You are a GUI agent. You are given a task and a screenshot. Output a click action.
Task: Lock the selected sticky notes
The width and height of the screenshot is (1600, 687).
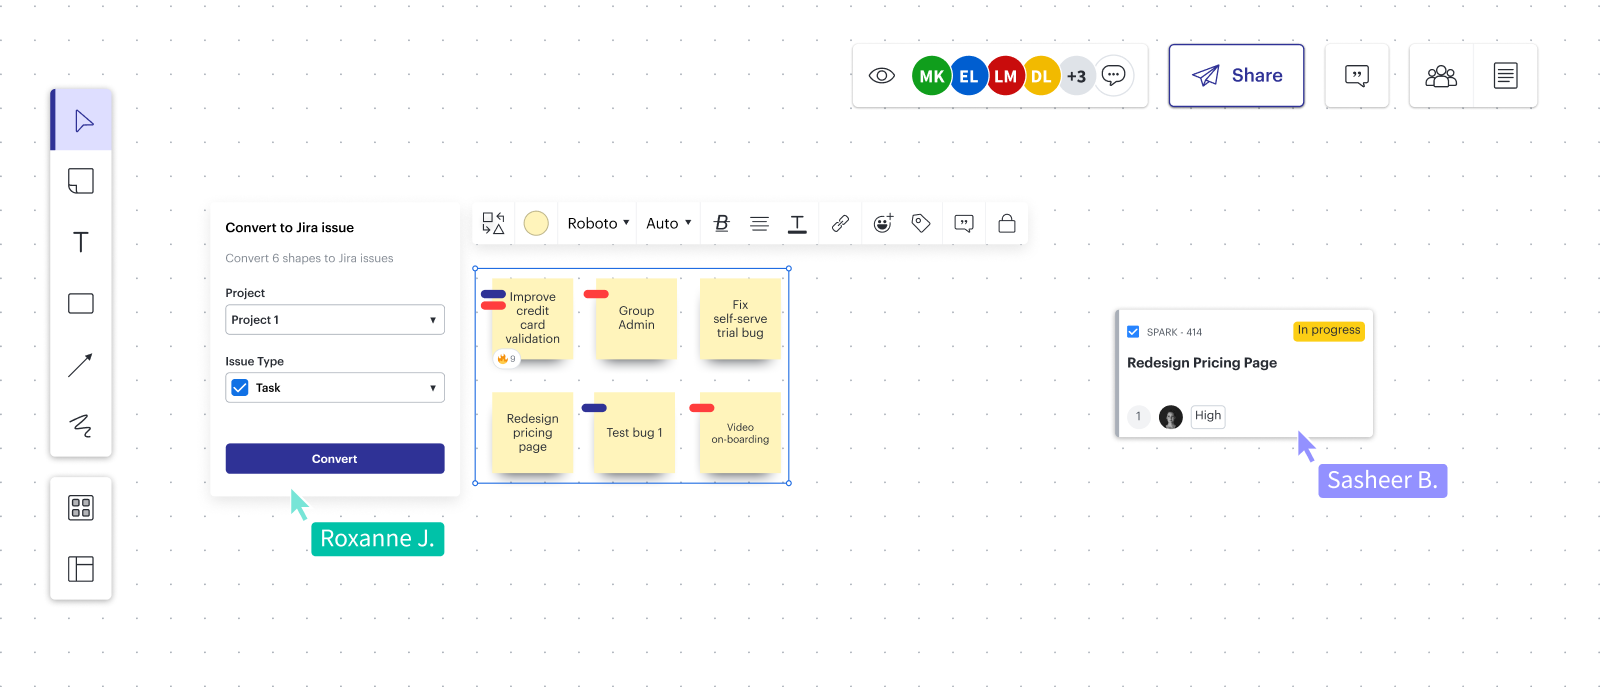(1007, 223)
